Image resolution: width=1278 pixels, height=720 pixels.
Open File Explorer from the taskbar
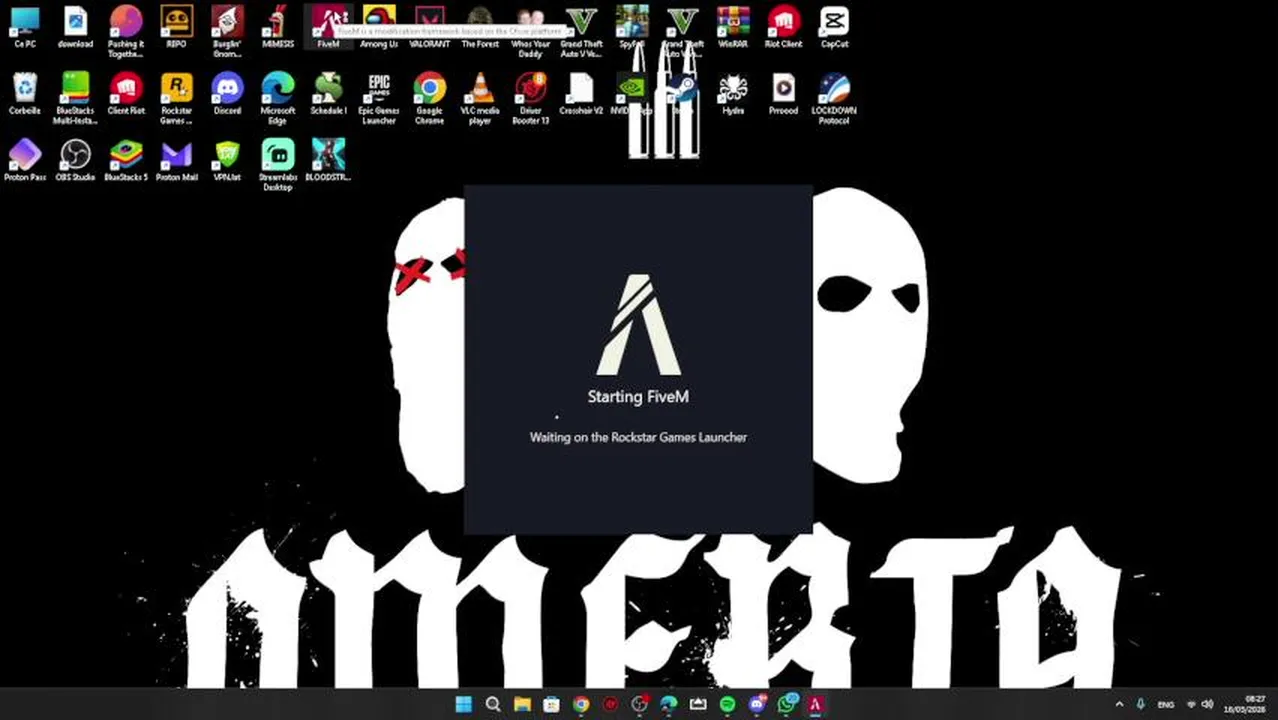(522, 705)
